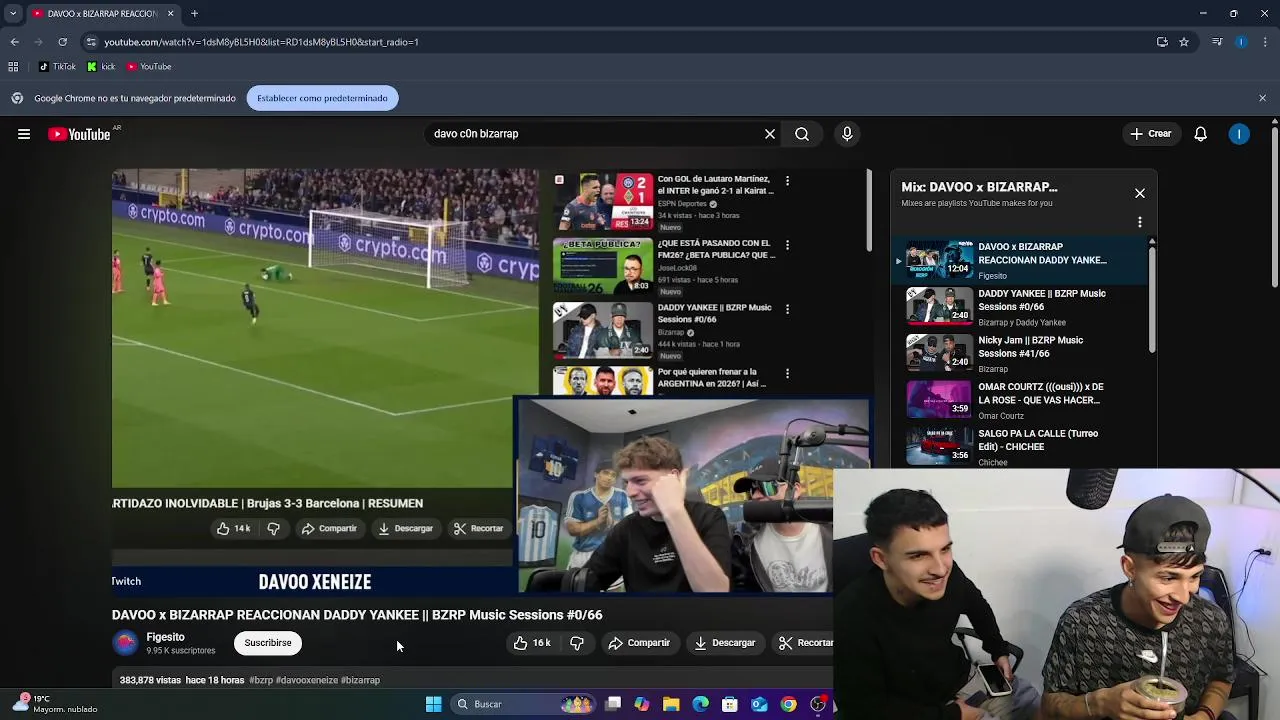Screen dimensions: 1280x720
Task: Open the YouTube account avatar menu
Action: (x=1239, y=134)
